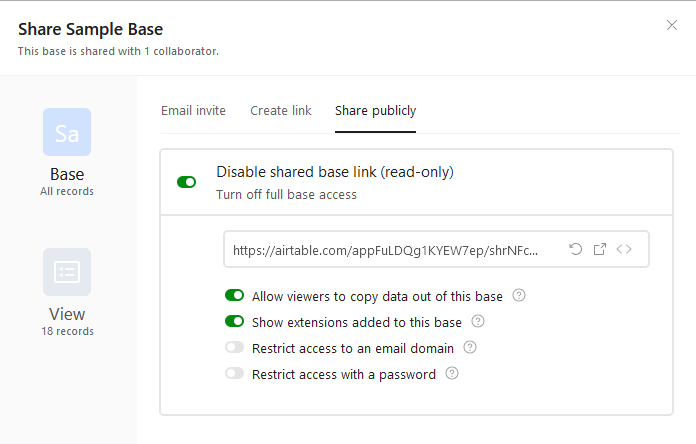Toggle Allow viewers to copy data
The image size is (696, 444).
[x=234, y=295]
